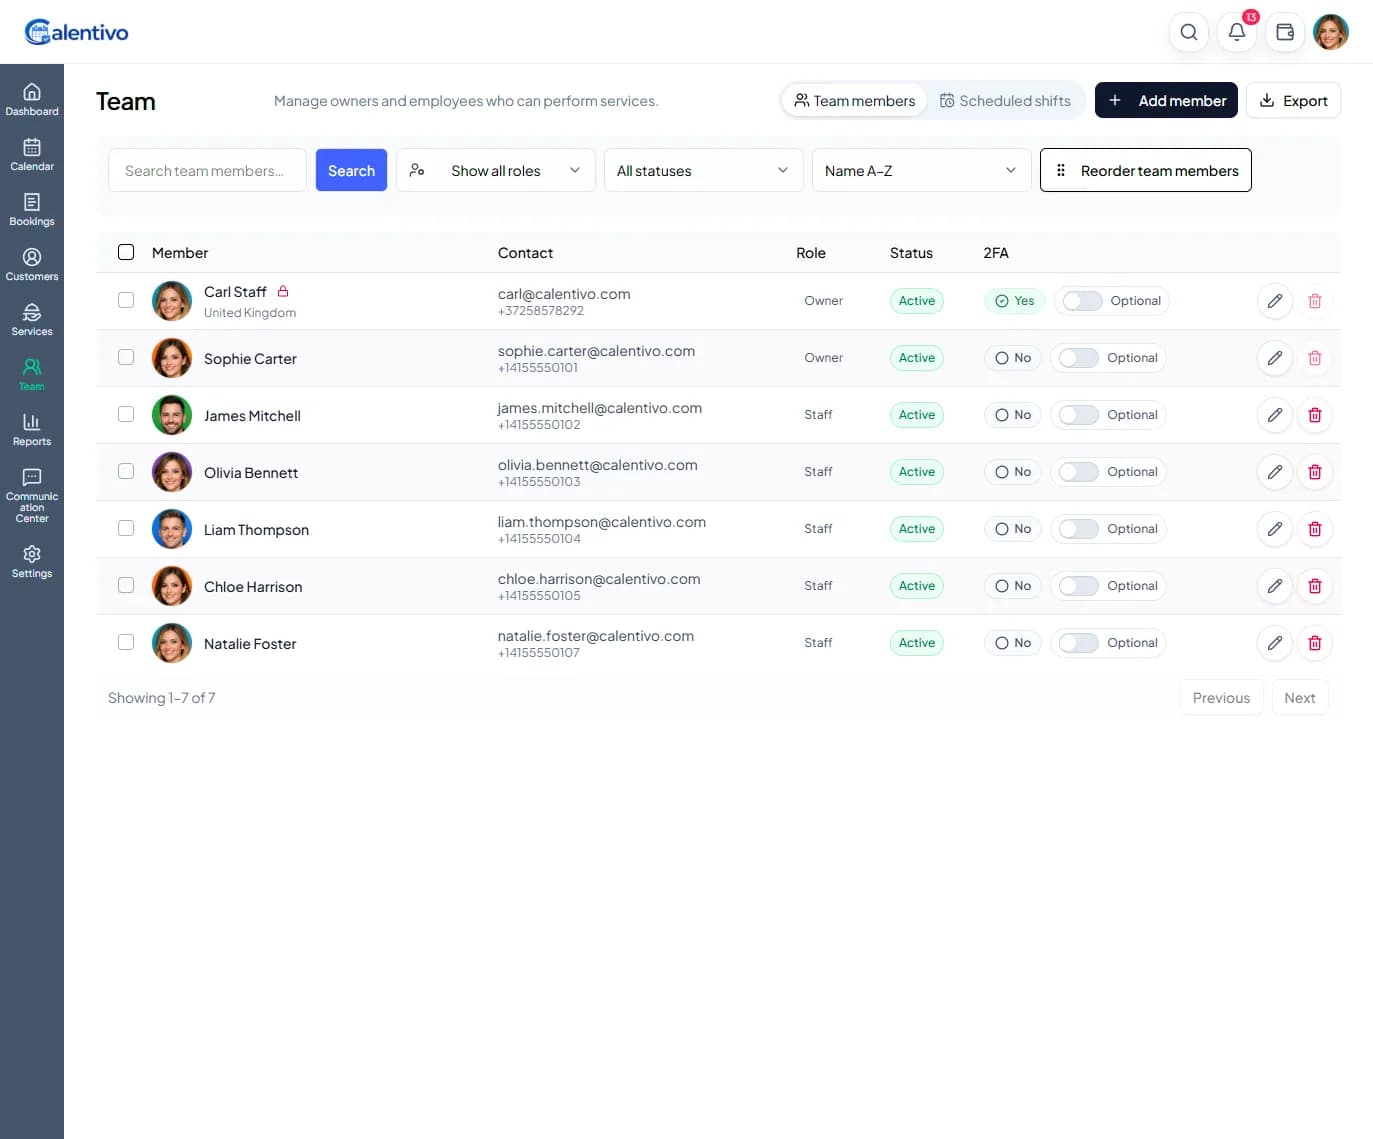
Task: Edit Sophie Carter using the pencil icon
Action: click(1274, 358)
